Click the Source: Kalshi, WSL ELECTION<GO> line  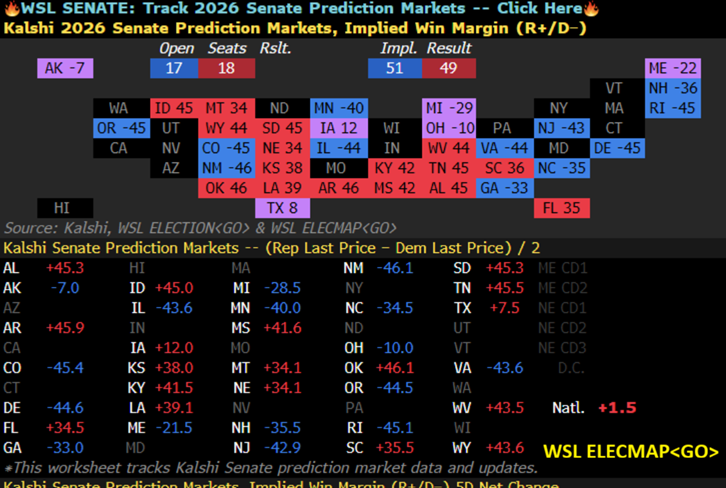tap(200, 228)
